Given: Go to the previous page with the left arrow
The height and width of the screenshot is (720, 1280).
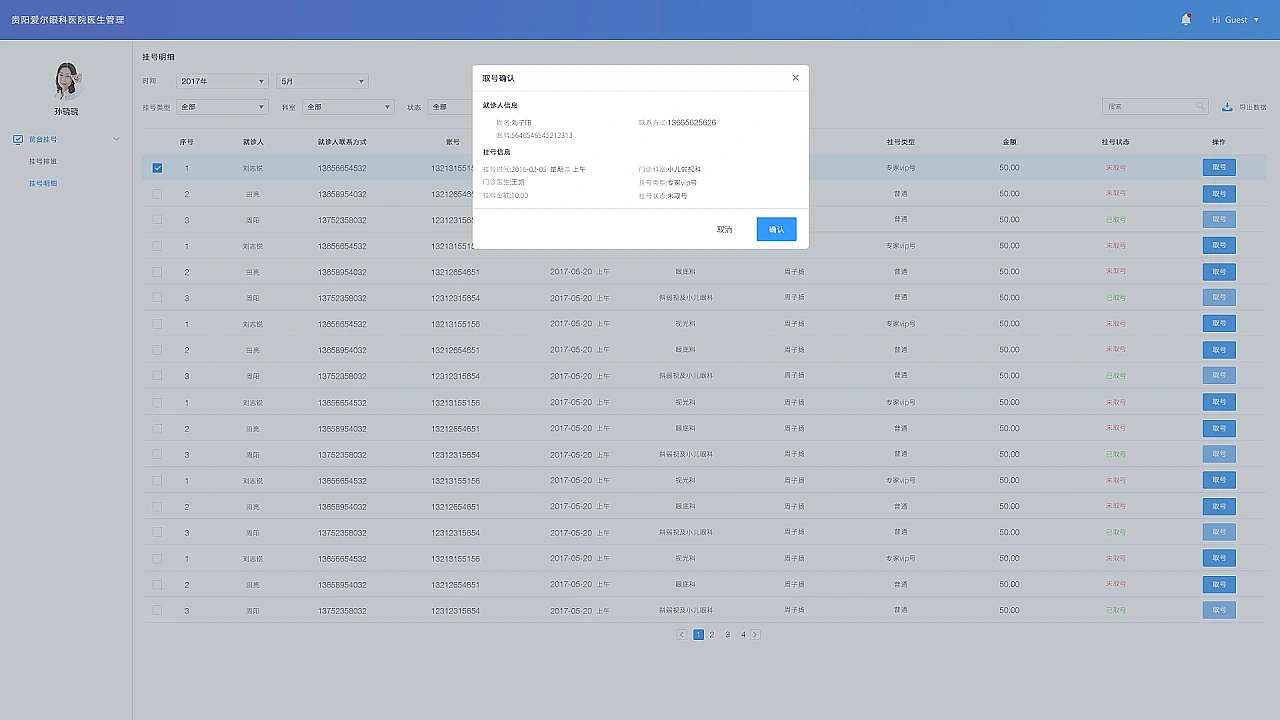Looking at the screenshot, I should coord(682,634).
